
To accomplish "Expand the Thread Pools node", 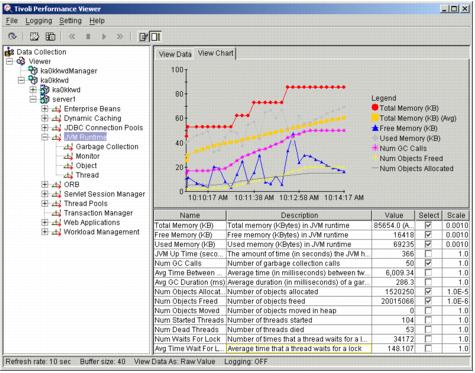I will (45, 203).
